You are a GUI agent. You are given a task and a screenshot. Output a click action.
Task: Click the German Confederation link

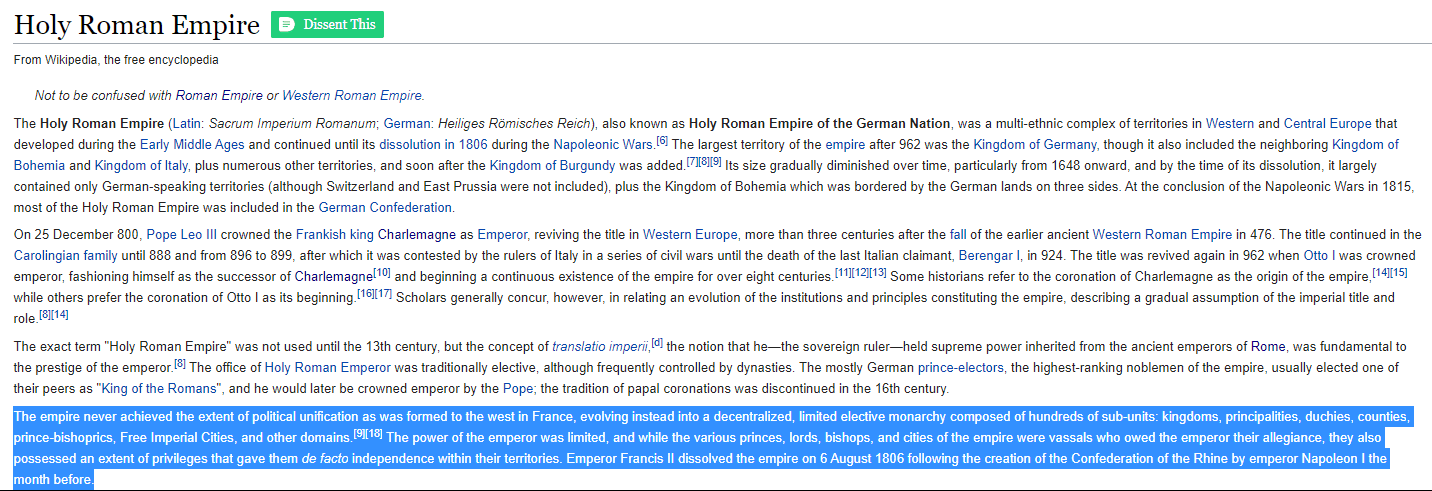[385, 208]
